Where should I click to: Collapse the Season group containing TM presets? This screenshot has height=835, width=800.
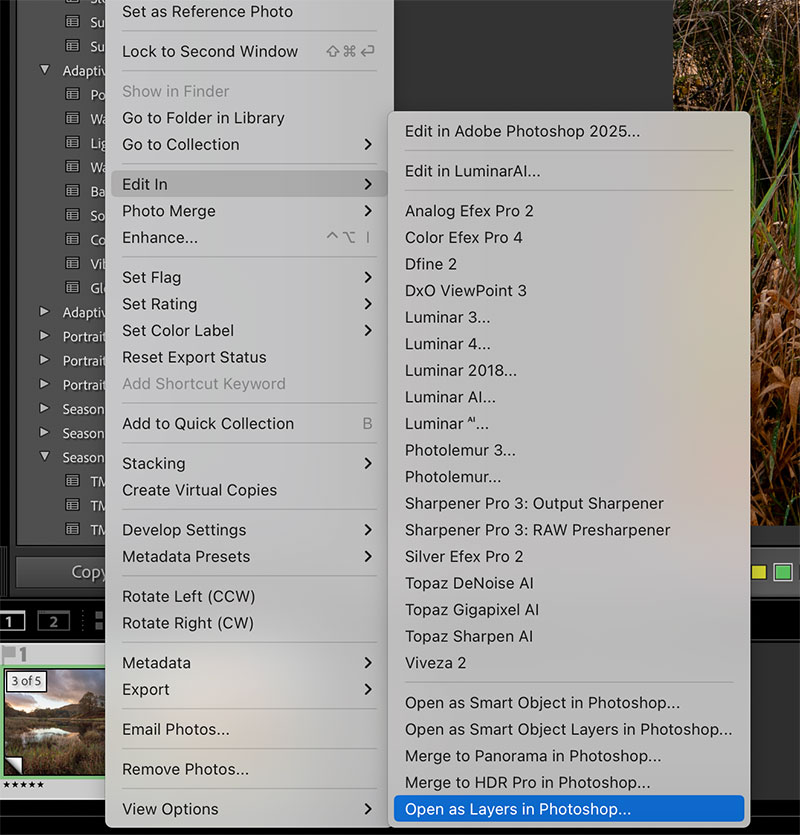(x=45, y=457)
